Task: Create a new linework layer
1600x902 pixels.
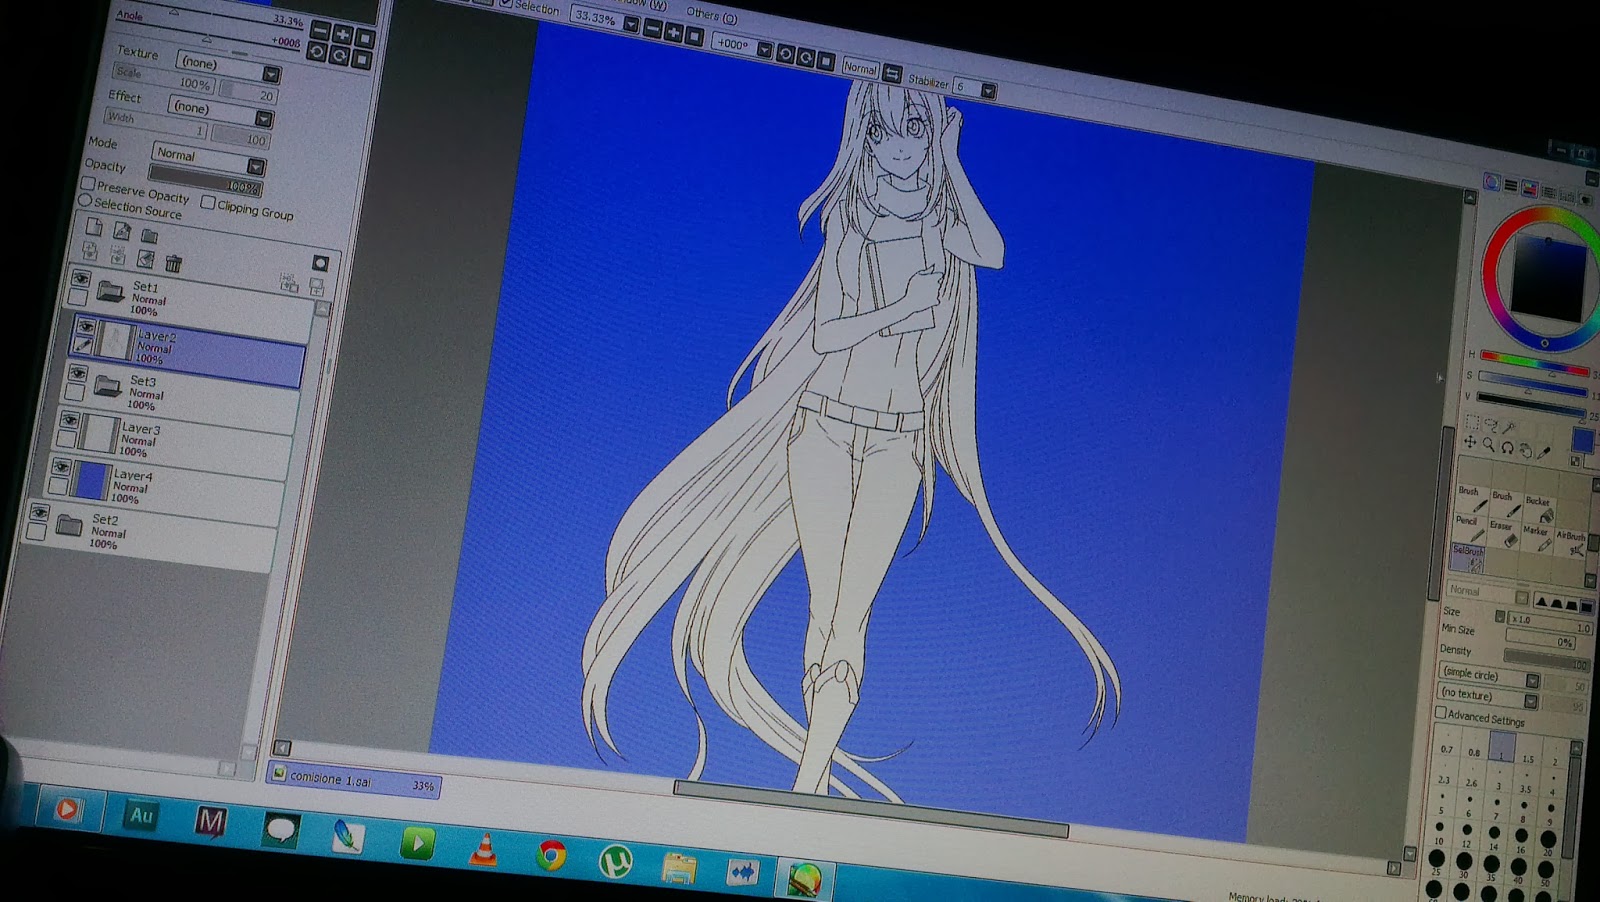Action: pos(122,232)
